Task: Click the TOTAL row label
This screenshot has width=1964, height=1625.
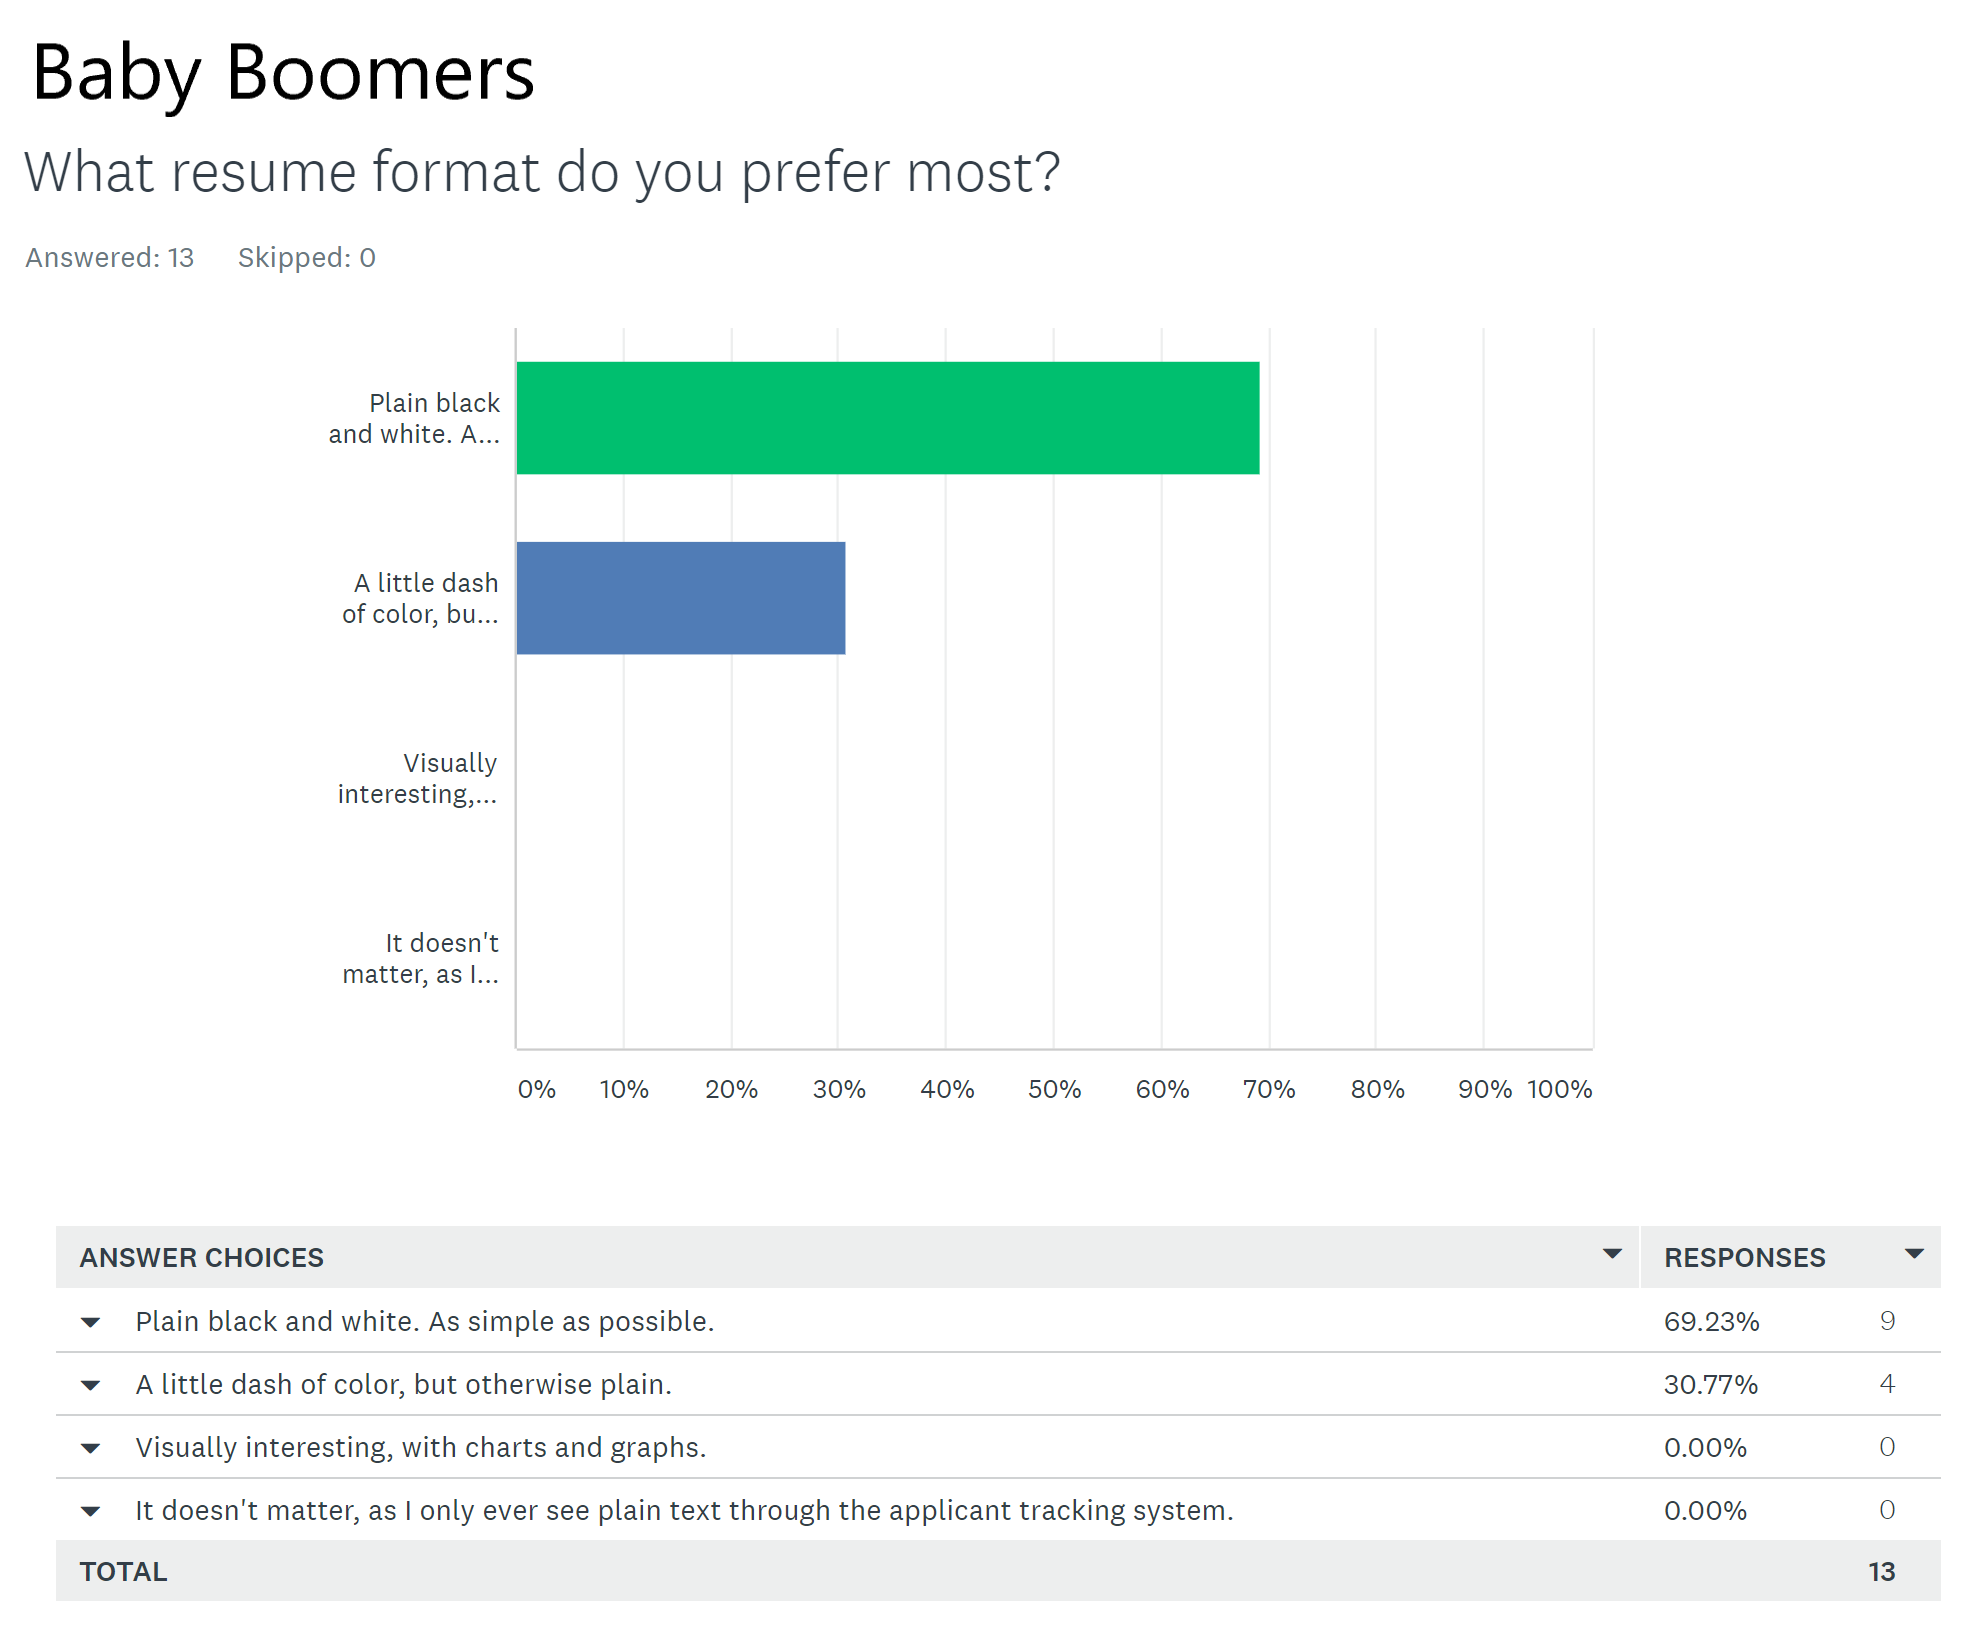Action: (x=124, y=1572)
